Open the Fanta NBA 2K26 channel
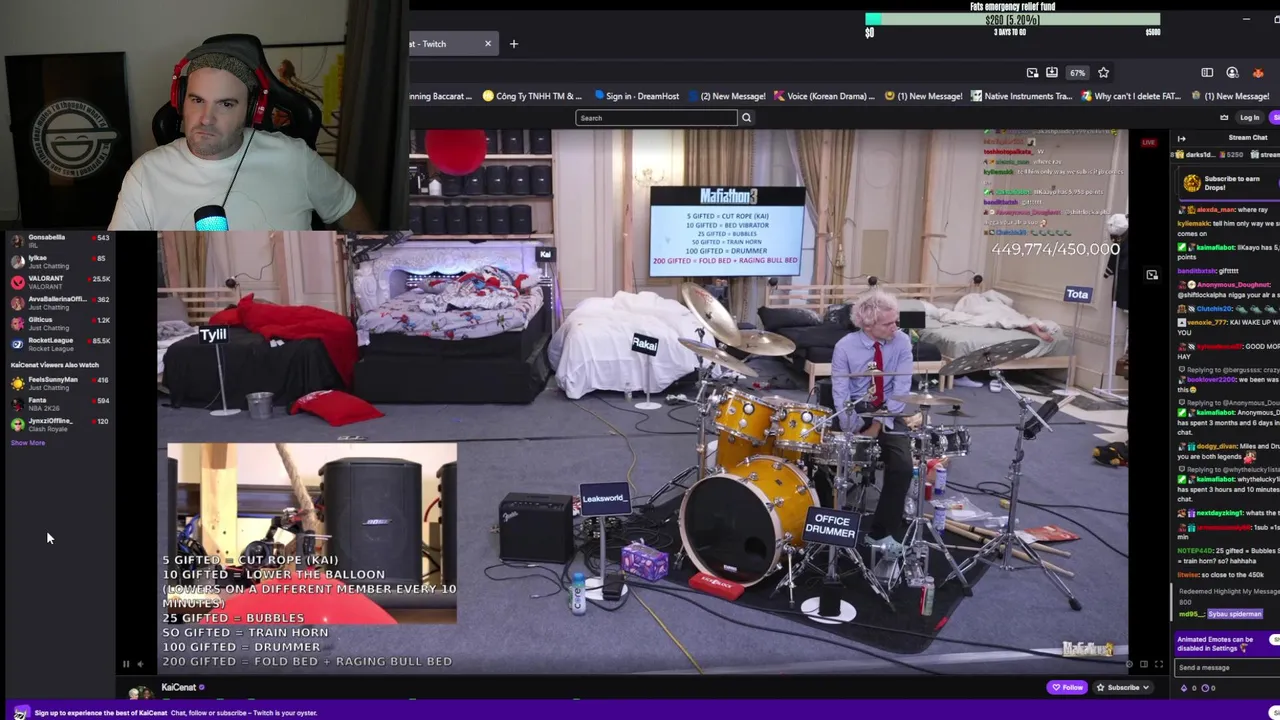The height and width of the screenshot is (720, 1280). [60, 404]
